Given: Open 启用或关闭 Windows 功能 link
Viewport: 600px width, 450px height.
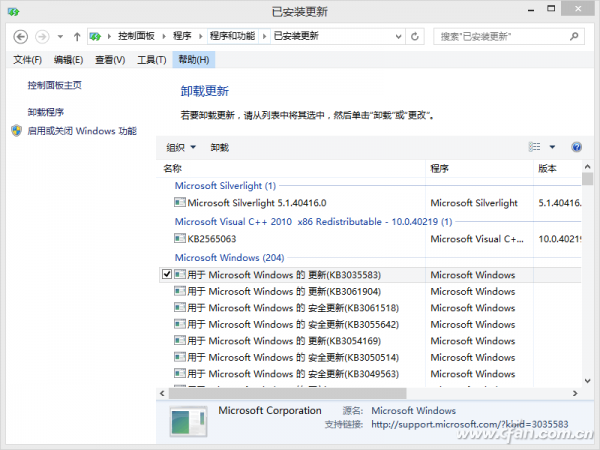Looking at the screenshot, I should click(x=82, y=131).
